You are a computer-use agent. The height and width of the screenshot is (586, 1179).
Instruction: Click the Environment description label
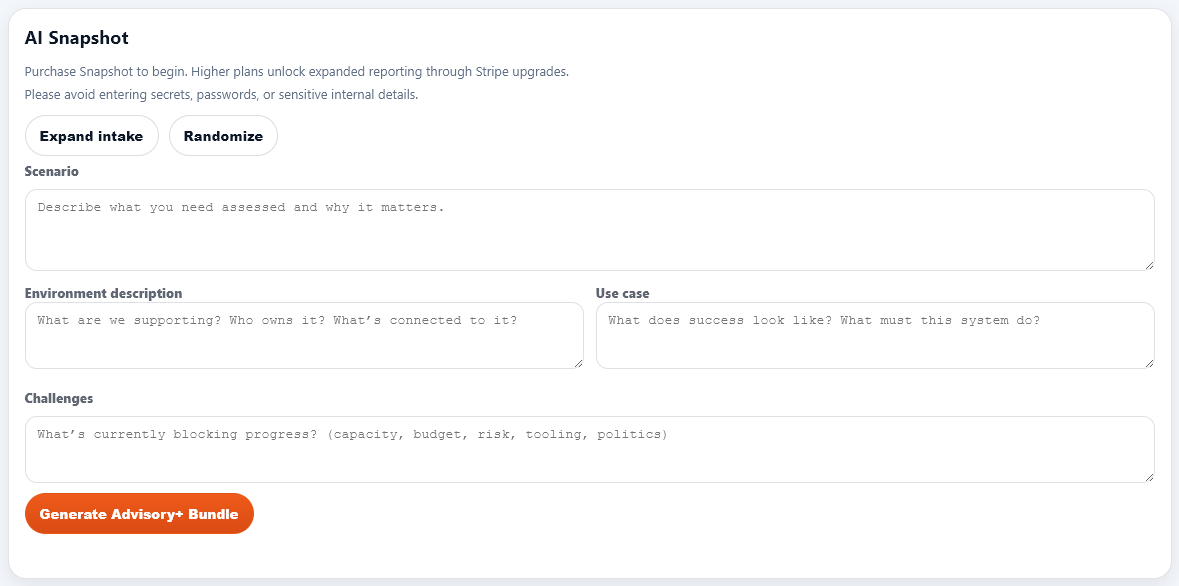tap(104, 292)
